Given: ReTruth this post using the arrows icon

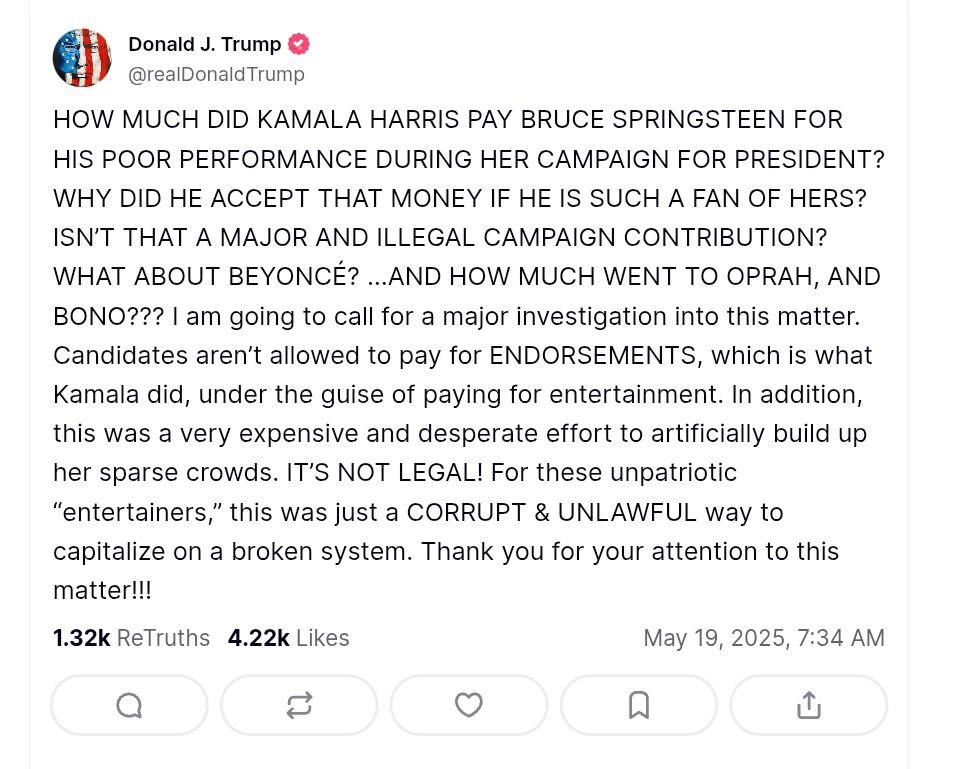Looking at the screenshot, I should (x=299, y=706).
